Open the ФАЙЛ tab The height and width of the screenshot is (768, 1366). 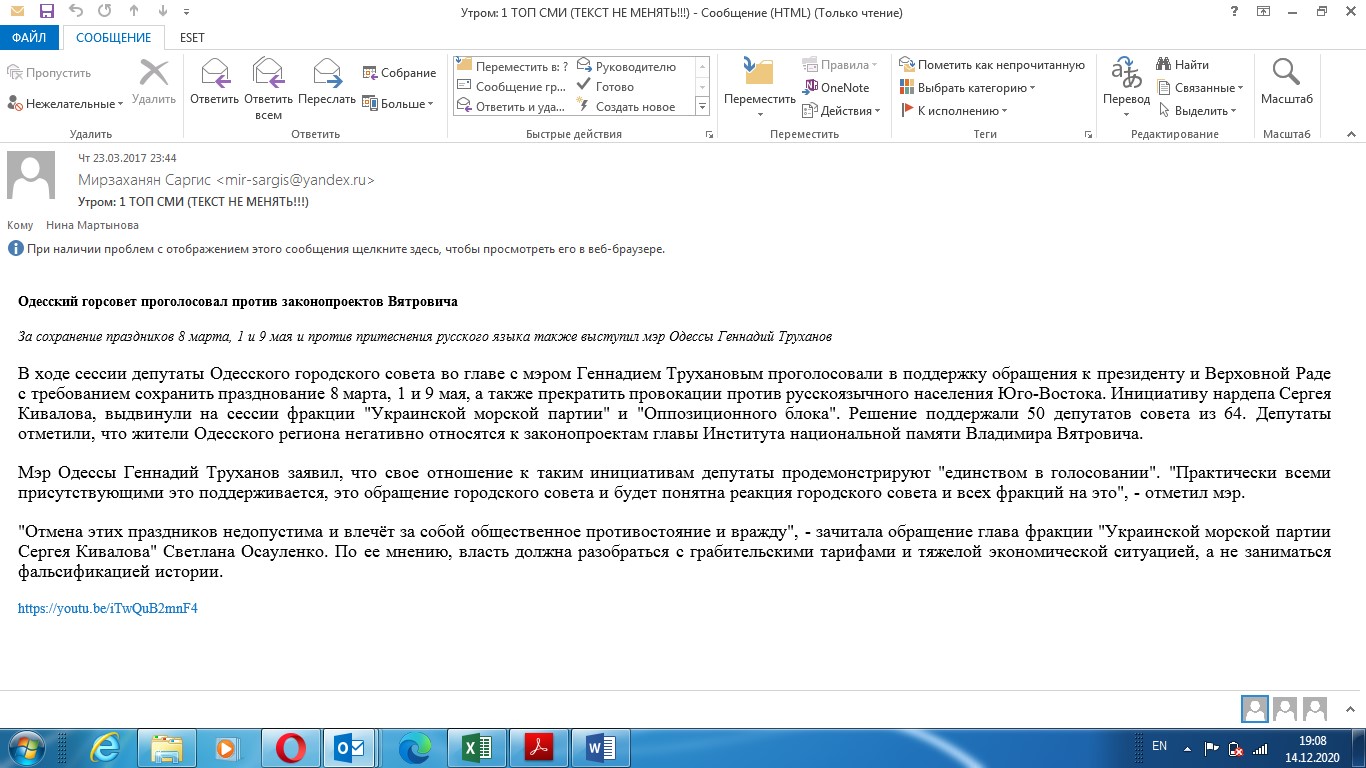29,38
